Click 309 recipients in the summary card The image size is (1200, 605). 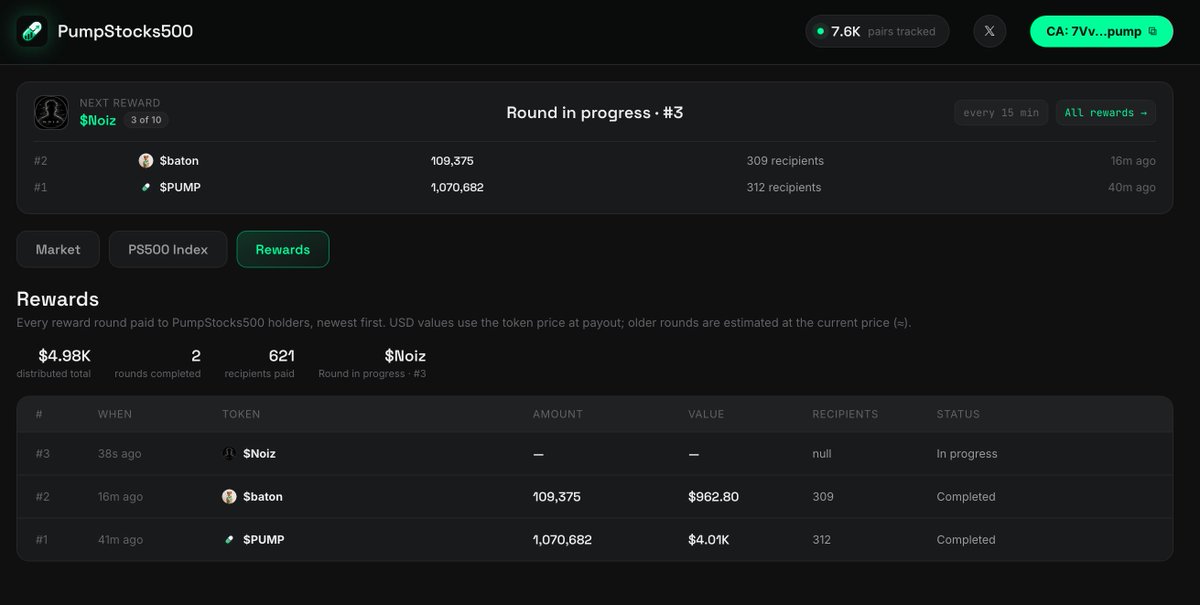[x=785, y=160]
